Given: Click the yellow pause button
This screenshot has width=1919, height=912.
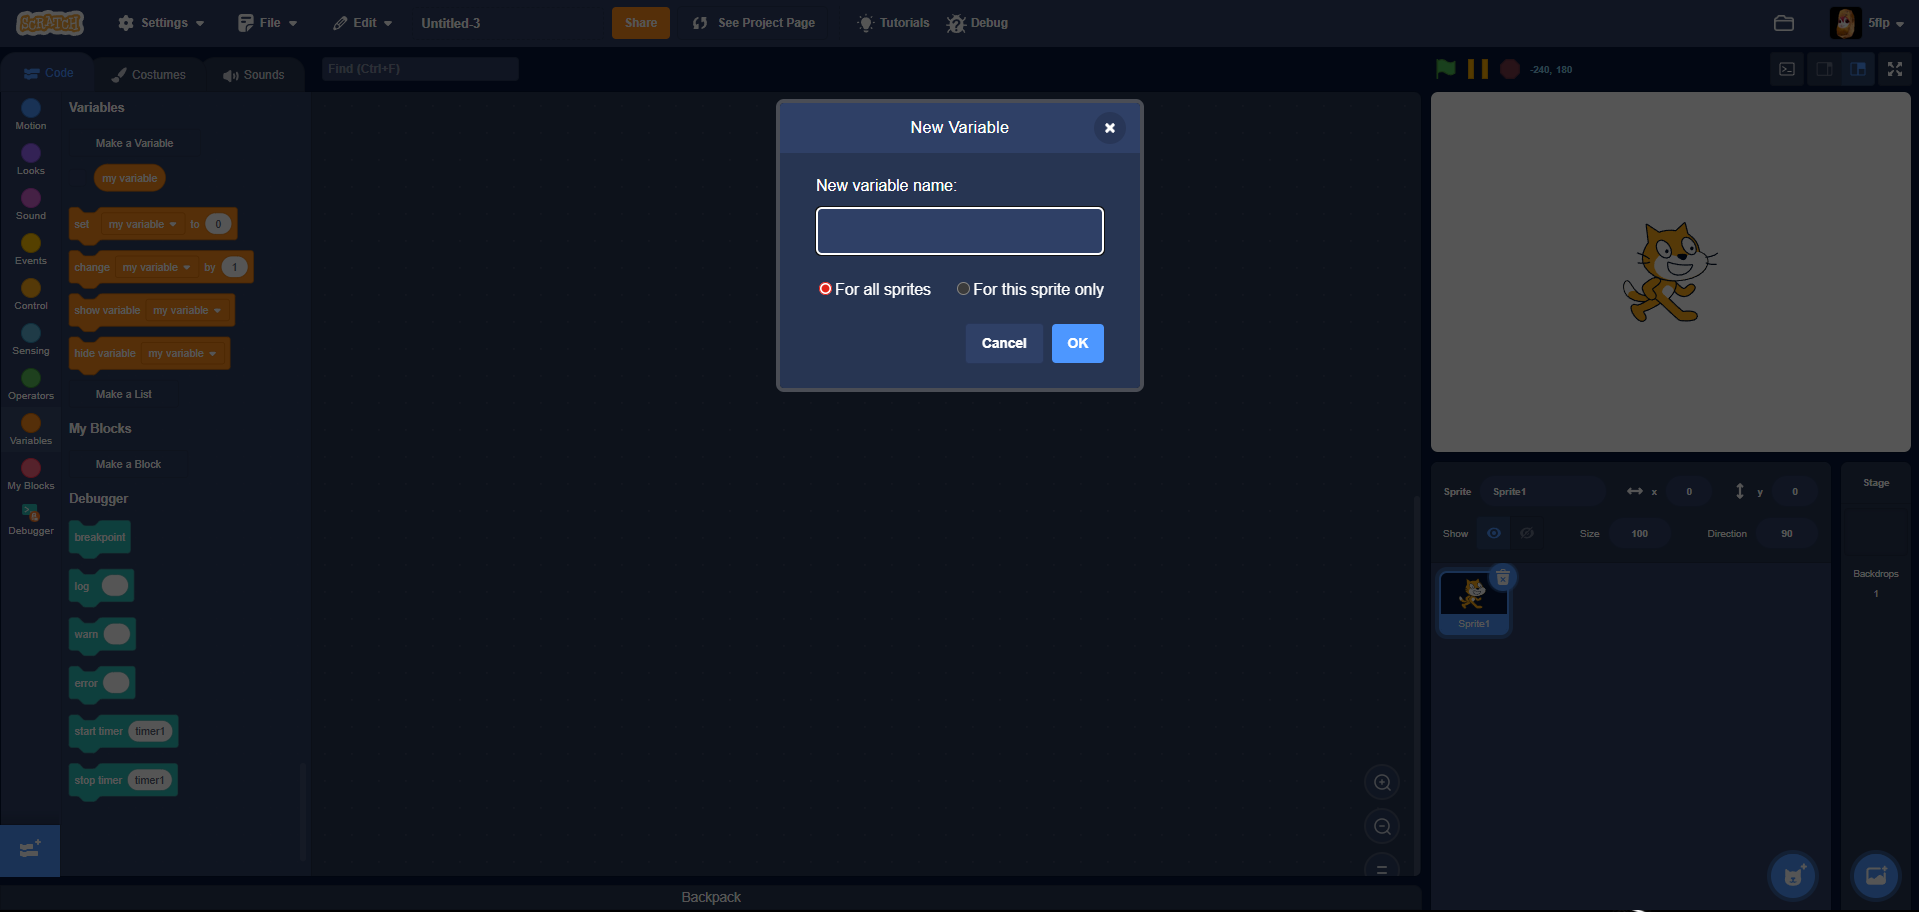Looking at the screenshot, I should point(1478,69).
